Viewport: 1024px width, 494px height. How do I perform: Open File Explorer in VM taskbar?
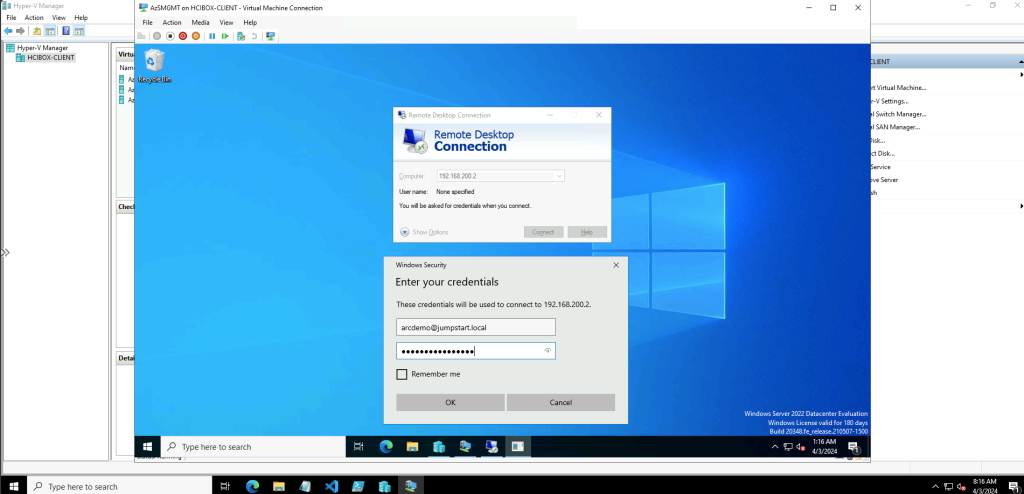pyautogui.click(x=412, y=447)
